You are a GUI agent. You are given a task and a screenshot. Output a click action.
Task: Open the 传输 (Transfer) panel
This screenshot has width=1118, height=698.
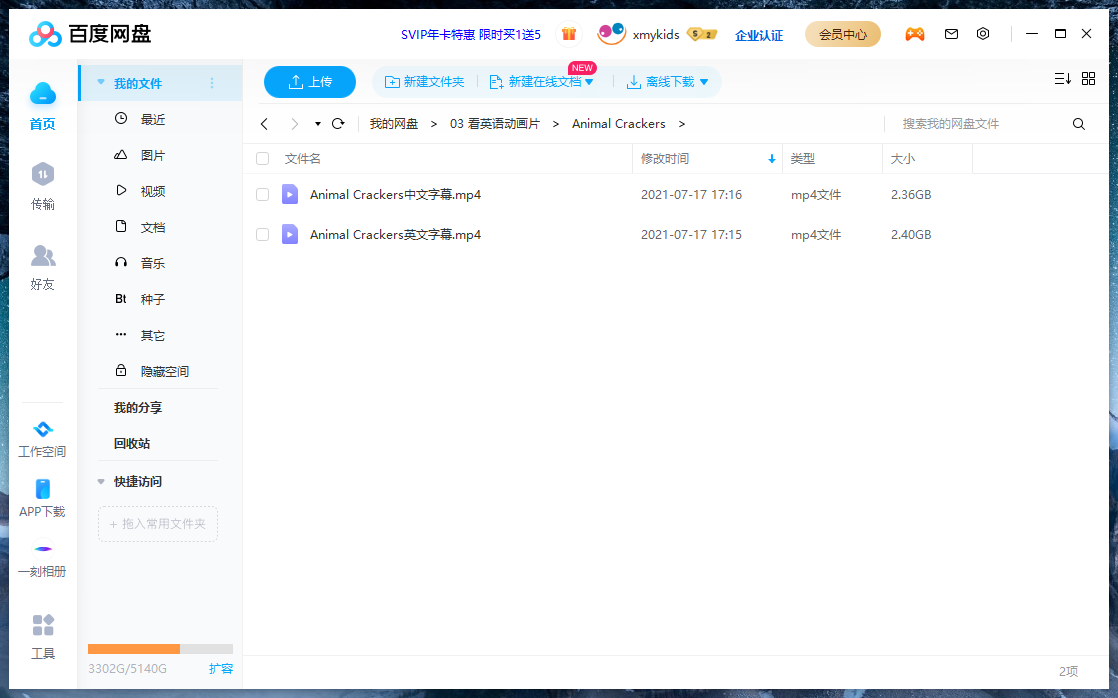coord(42,186)
